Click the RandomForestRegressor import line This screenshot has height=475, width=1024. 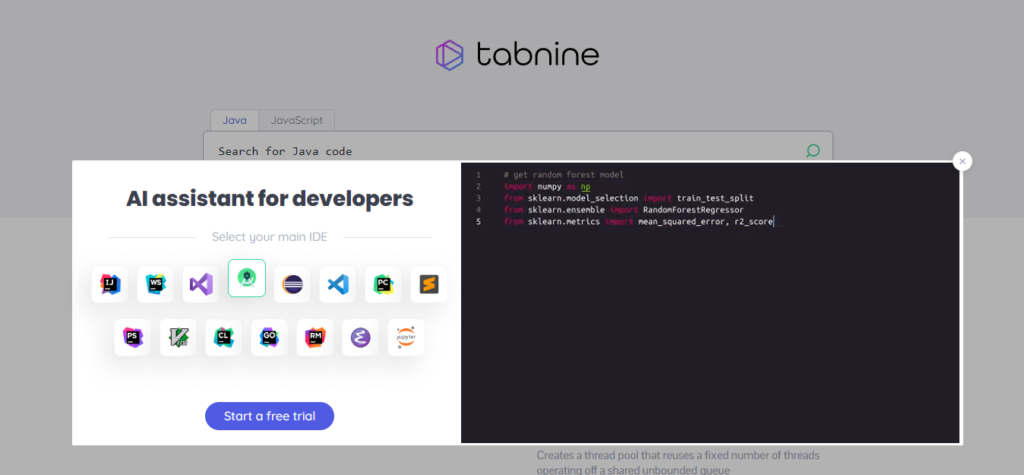623,210
